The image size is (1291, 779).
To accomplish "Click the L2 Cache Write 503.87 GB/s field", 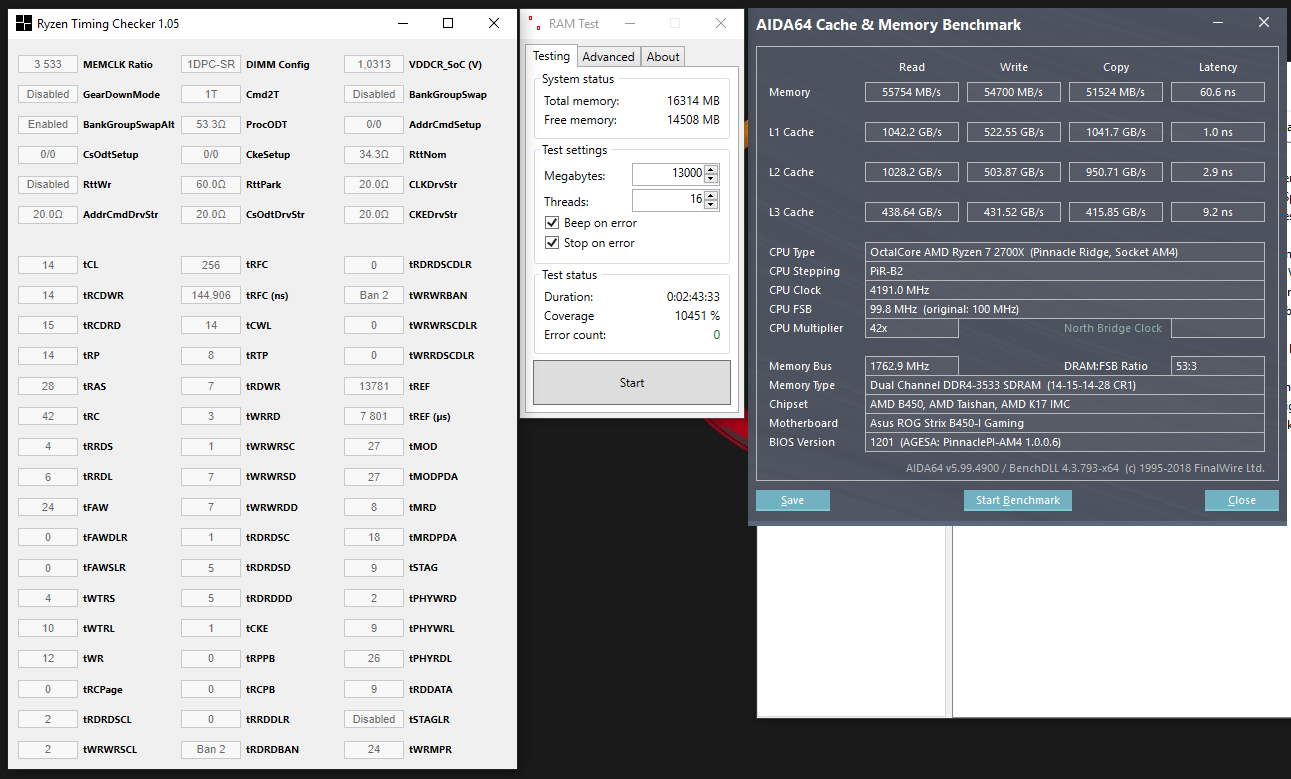I will pos(1014,172).
